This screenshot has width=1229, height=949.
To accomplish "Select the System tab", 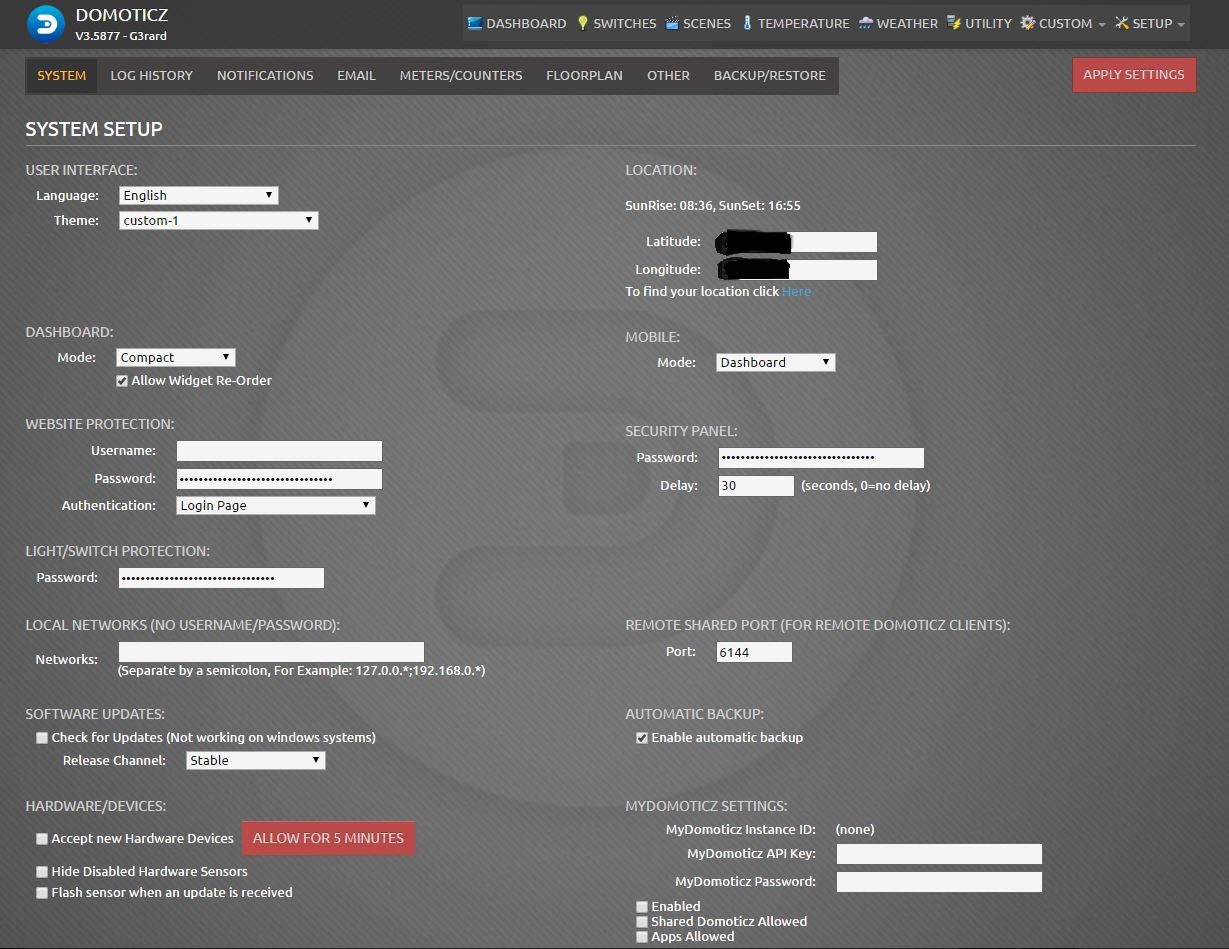I will tap(62, 75).
